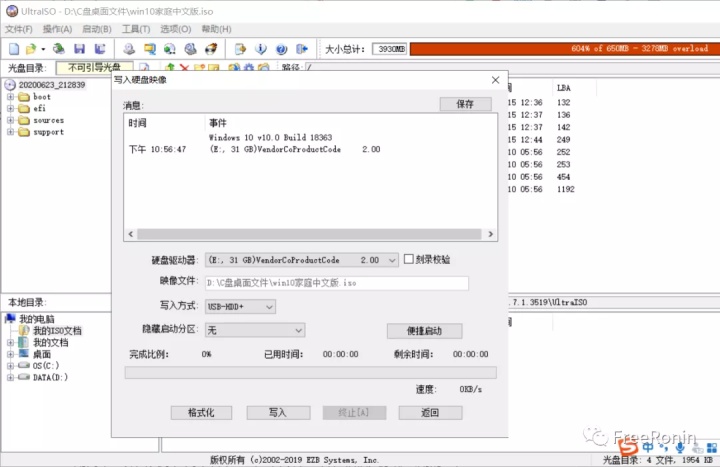Click the Save As icon

100,49
